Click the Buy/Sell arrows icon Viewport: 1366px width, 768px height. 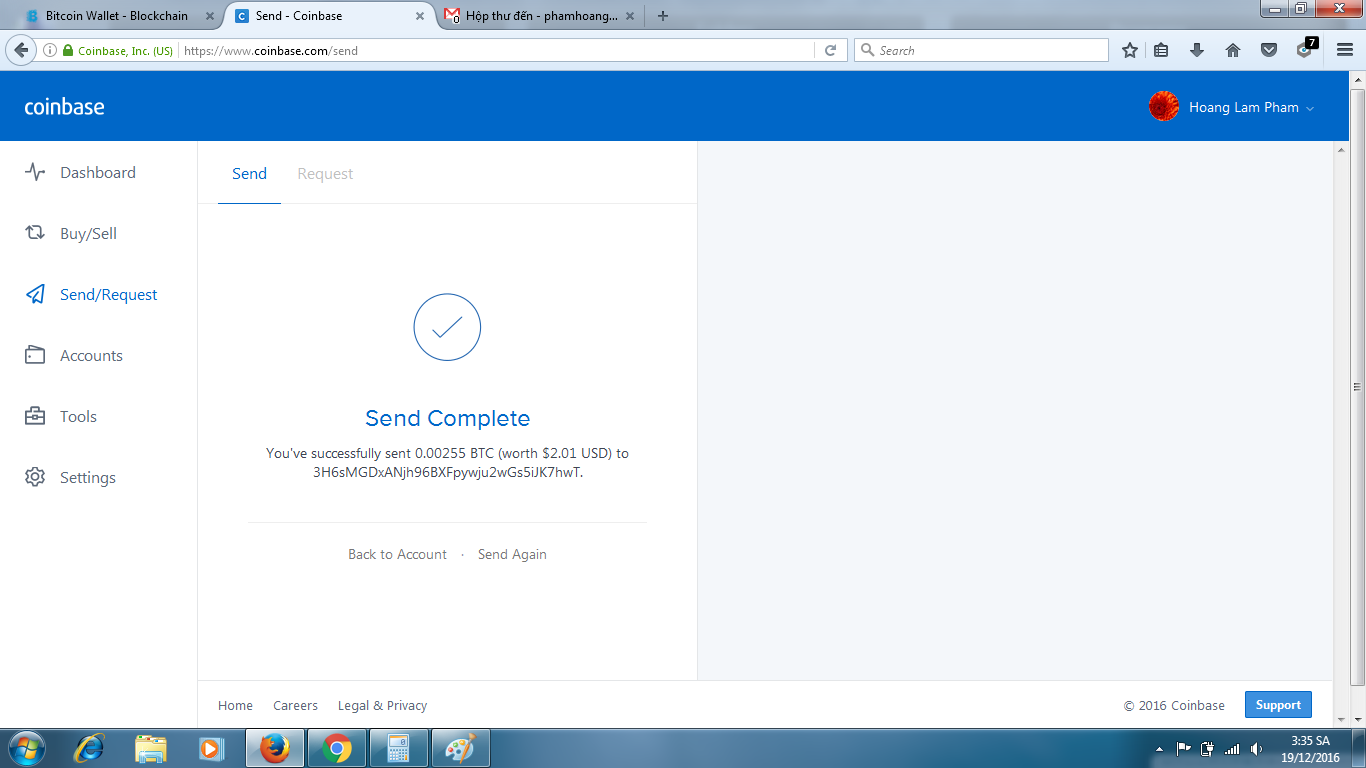[35, 233]
